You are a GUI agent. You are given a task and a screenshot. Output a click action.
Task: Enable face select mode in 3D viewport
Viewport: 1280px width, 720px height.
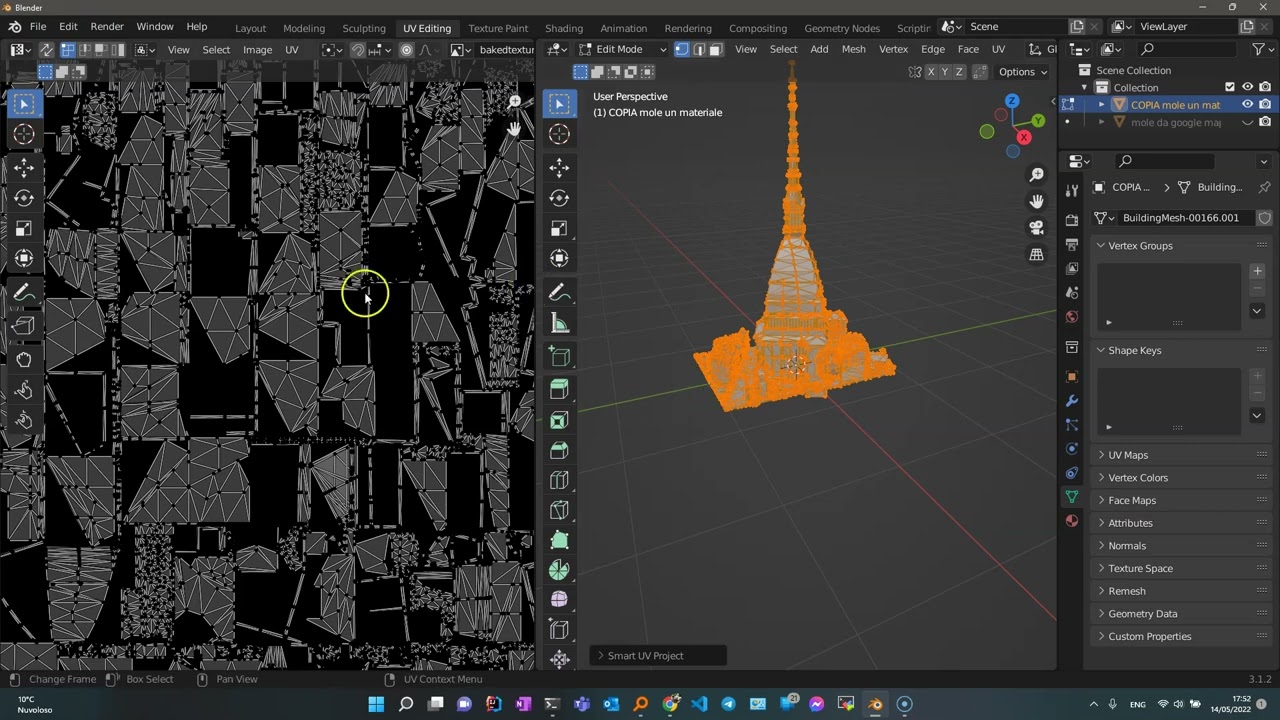[715, 49]
